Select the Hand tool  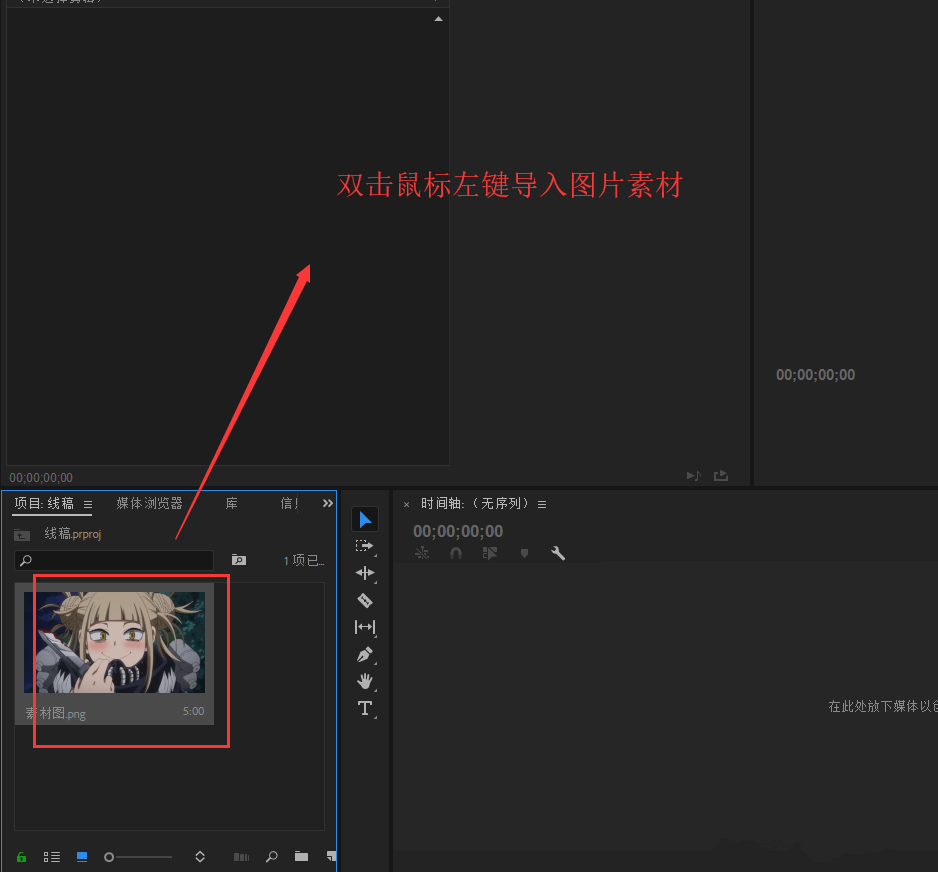click(365, 681)
